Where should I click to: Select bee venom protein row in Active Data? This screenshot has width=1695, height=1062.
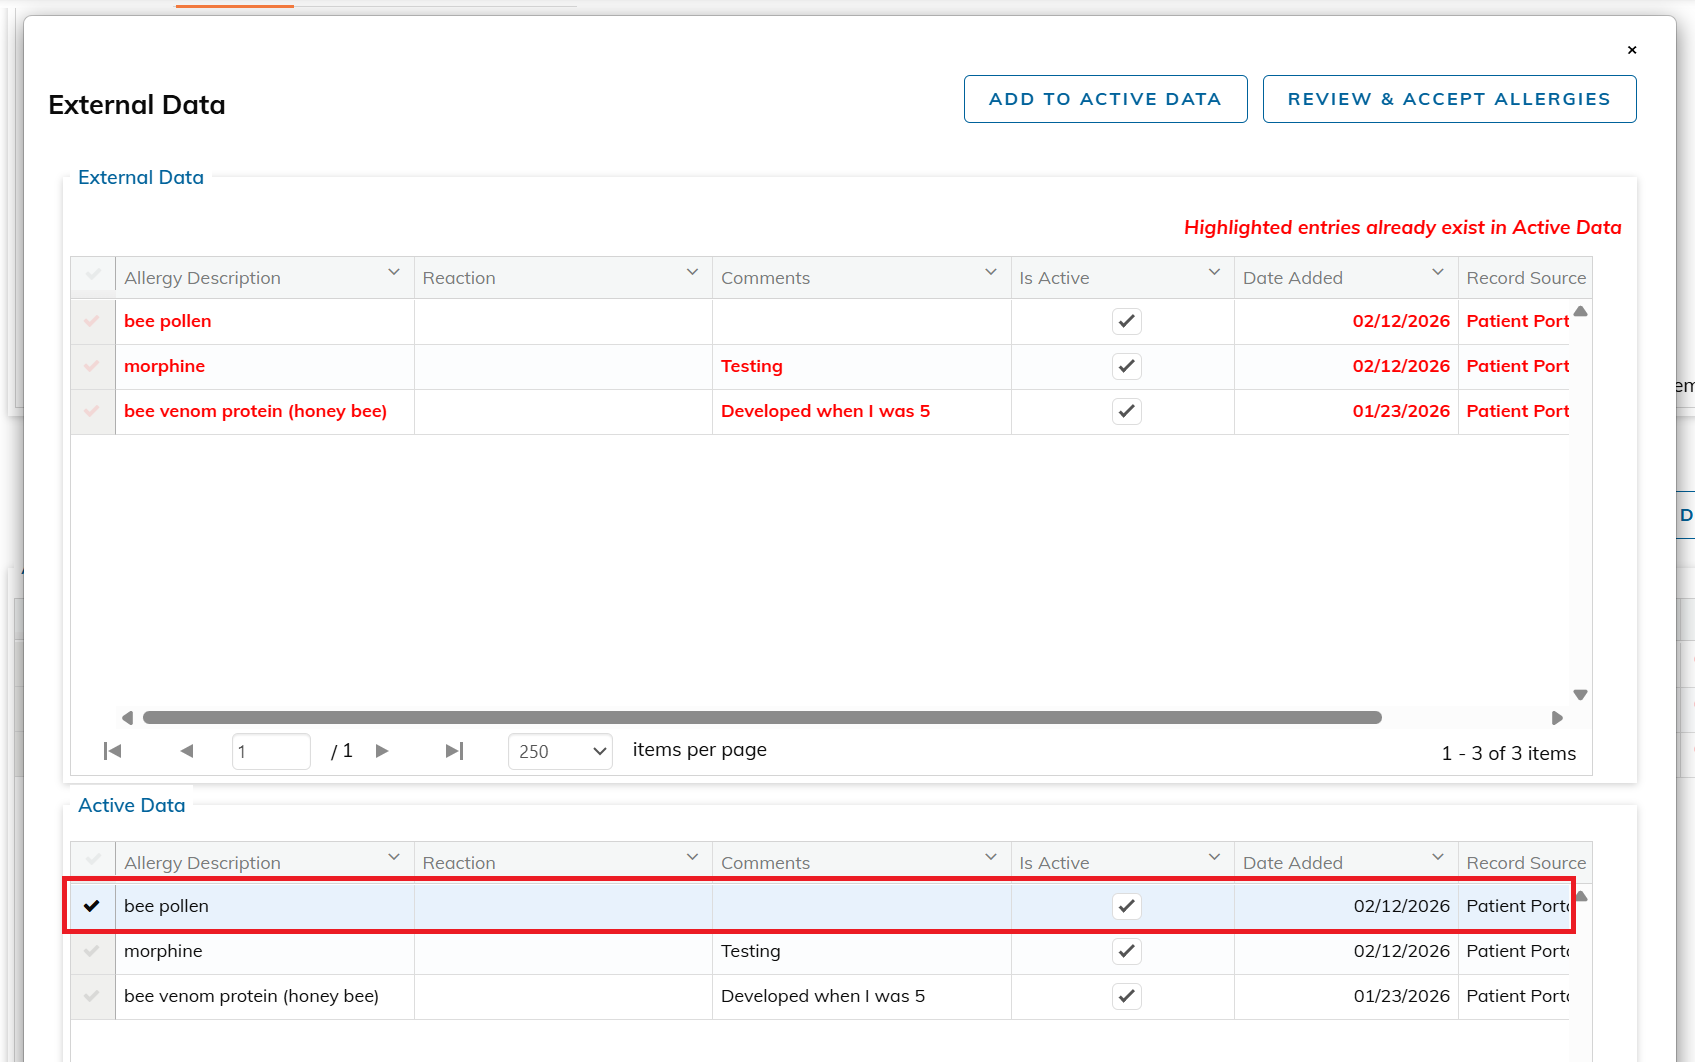92,997
